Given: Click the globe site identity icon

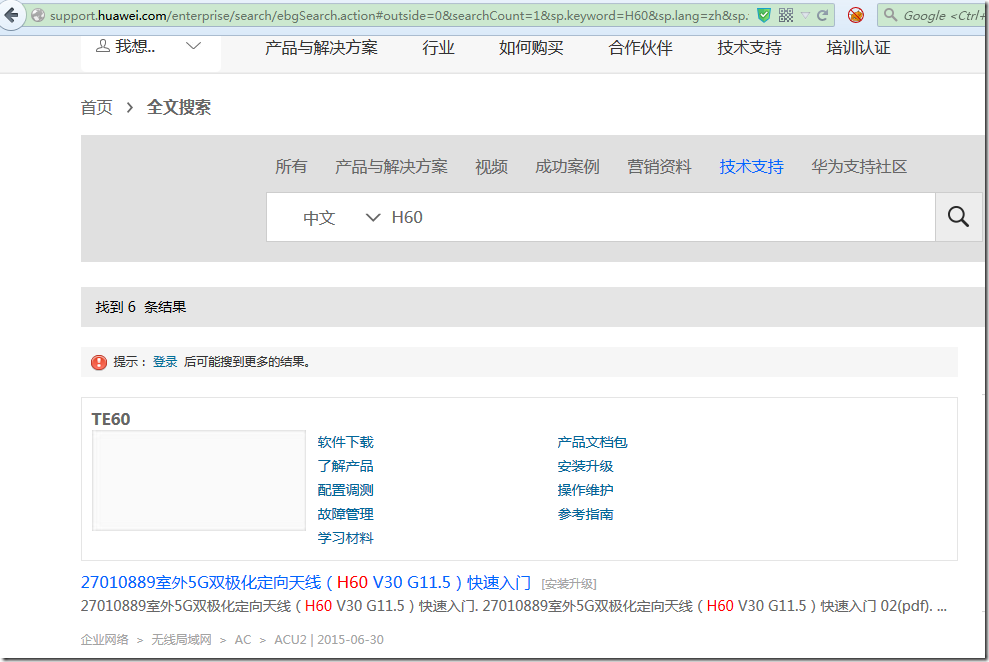Looking at the screenshot, I should click(x=38, y=15).
